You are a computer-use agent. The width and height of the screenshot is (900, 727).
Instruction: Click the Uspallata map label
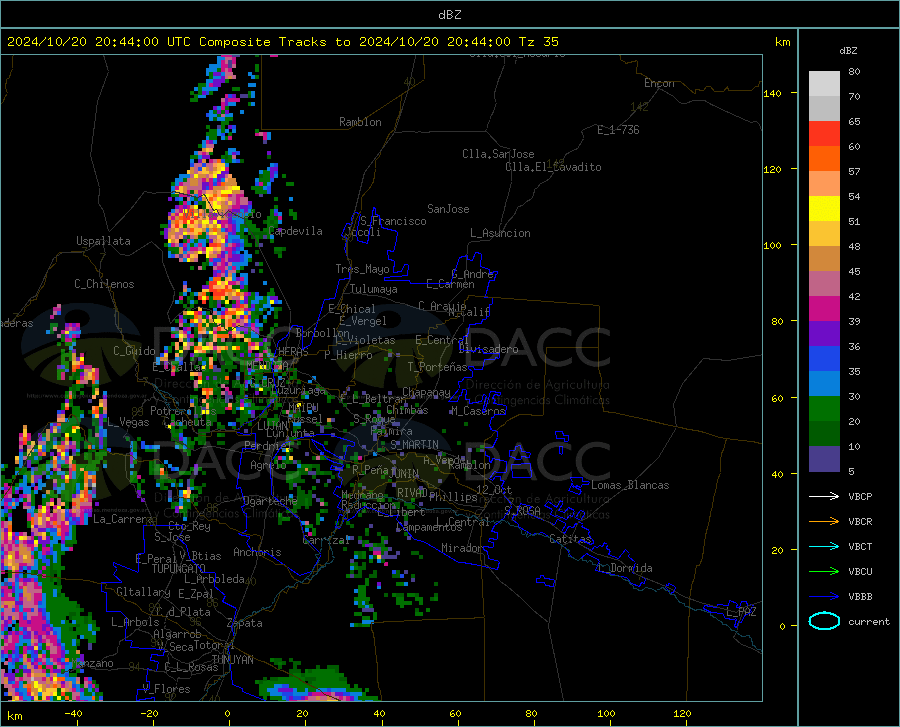tap(103, 242)
